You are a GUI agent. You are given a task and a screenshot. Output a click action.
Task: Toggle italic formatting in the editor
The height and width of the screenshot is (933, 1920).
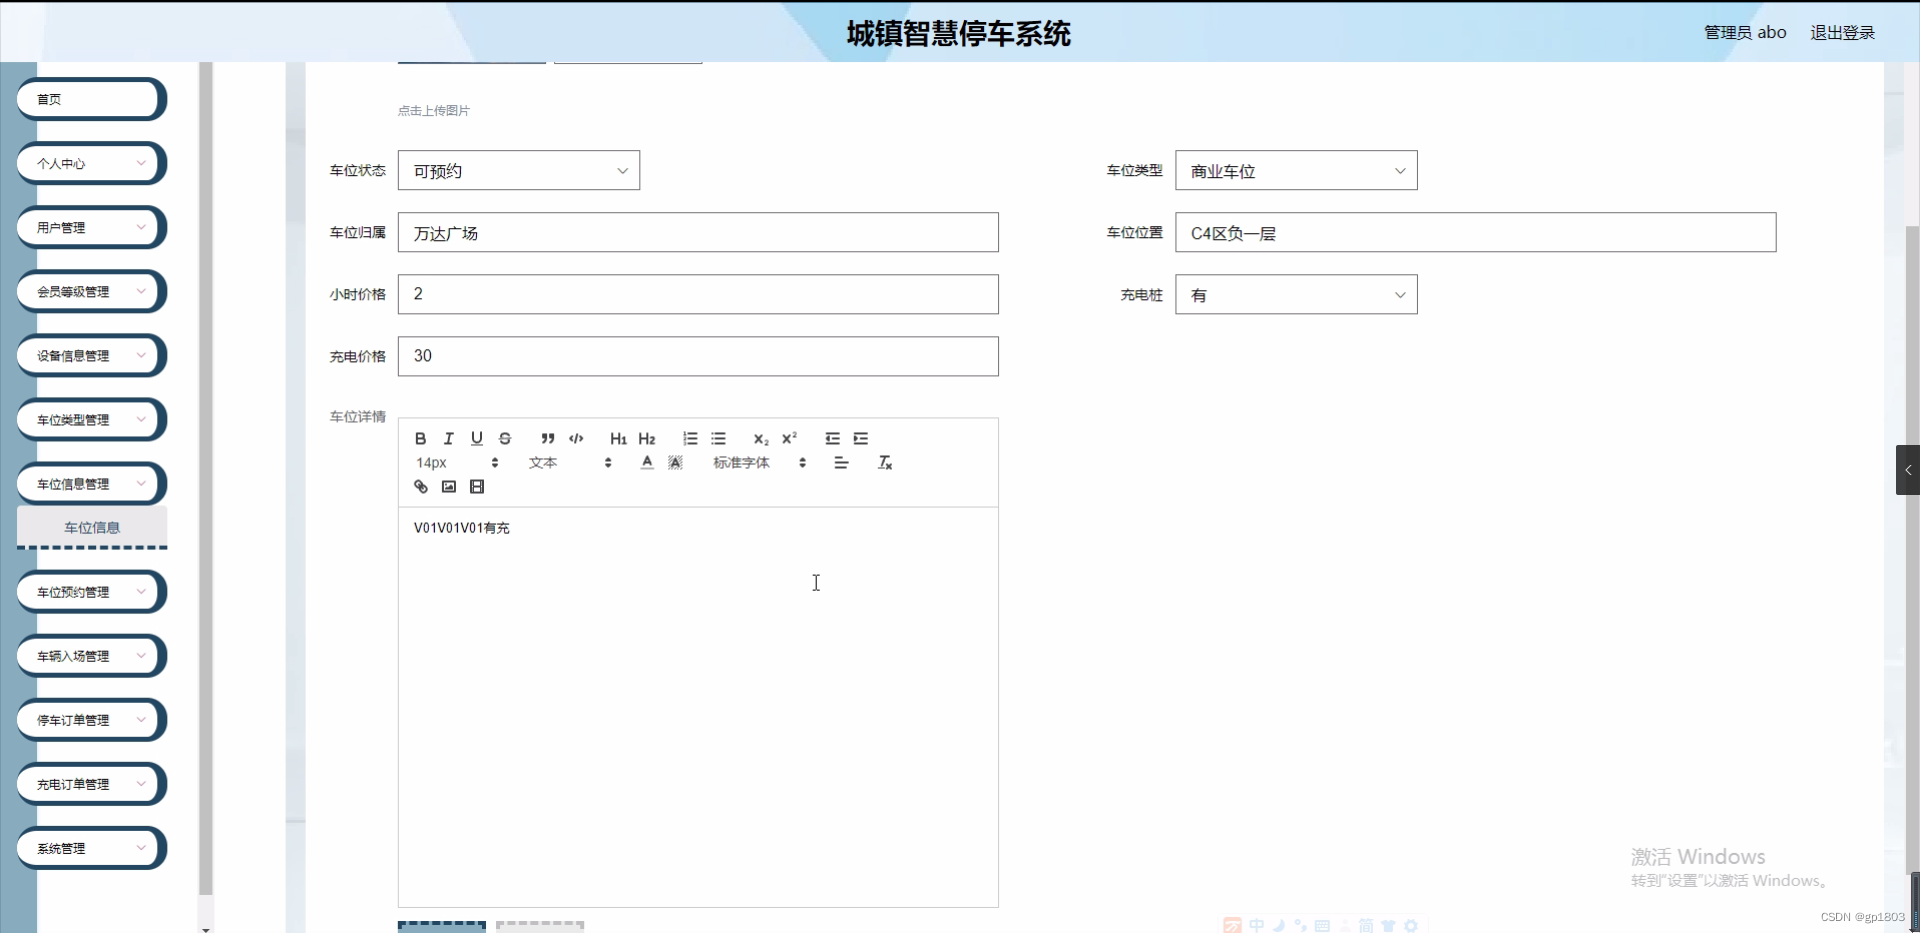(x=449, y=438)
